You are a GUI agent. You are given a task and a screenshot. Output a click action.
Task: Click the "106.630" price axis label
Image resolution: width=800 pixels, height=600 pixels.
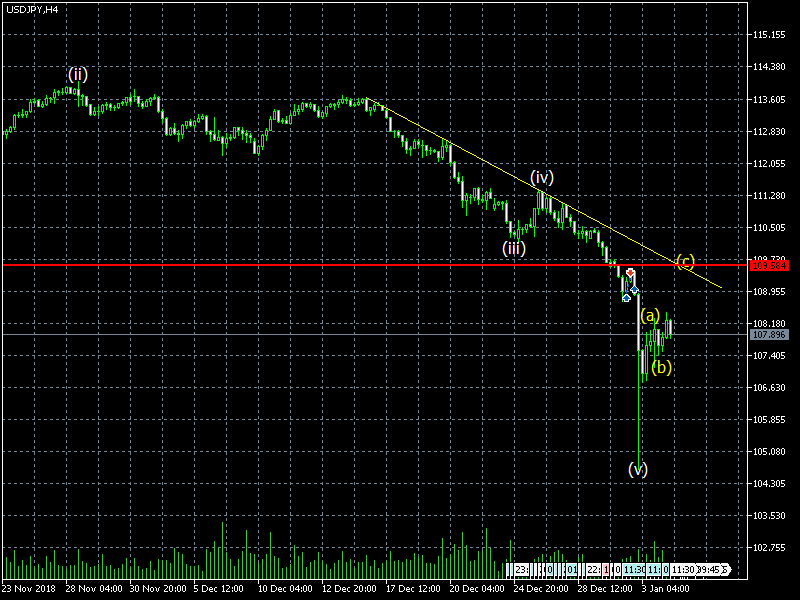click(x=769, y=388)
